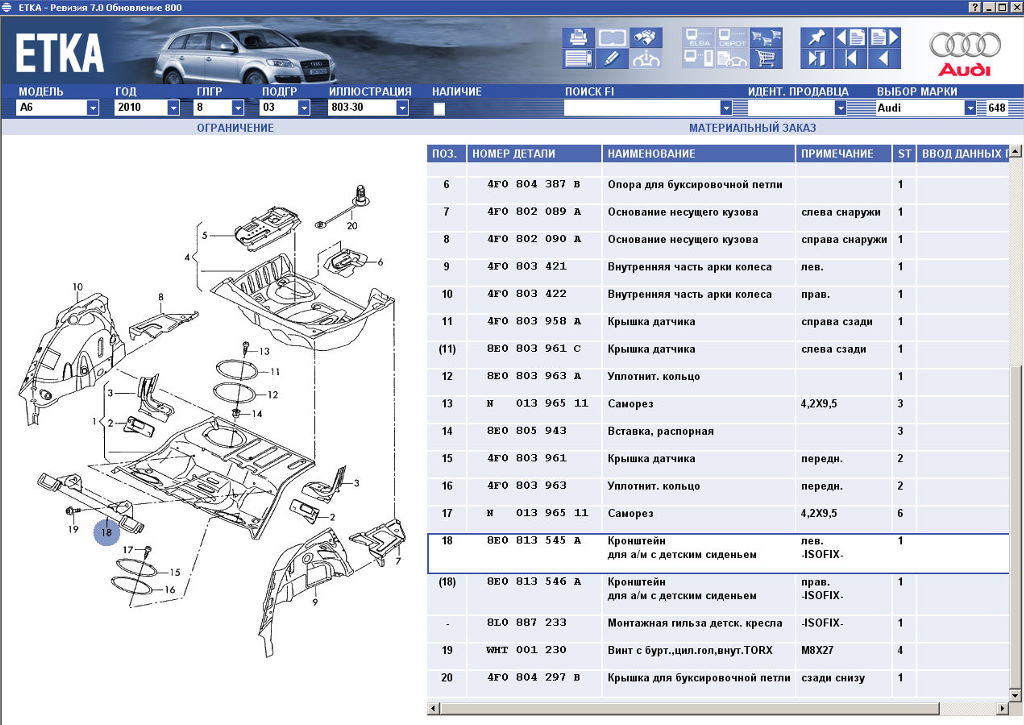Click the vehicle document icon

click(732, 59)
